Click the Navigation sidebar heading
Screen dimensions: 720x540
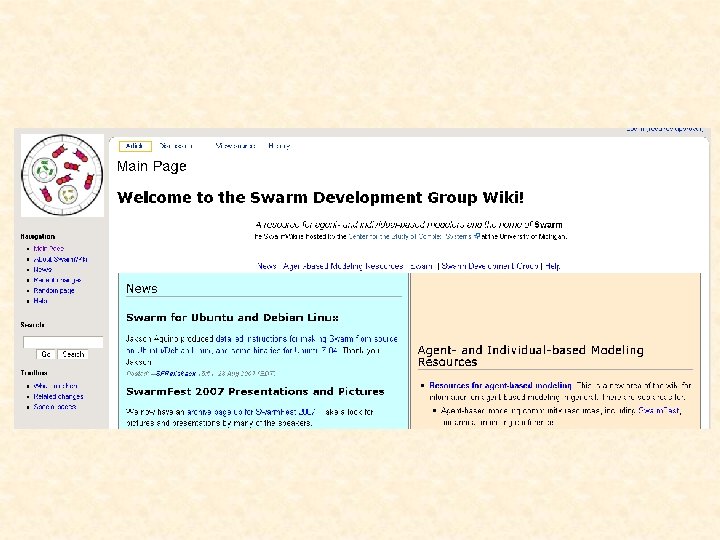(38, 236)
